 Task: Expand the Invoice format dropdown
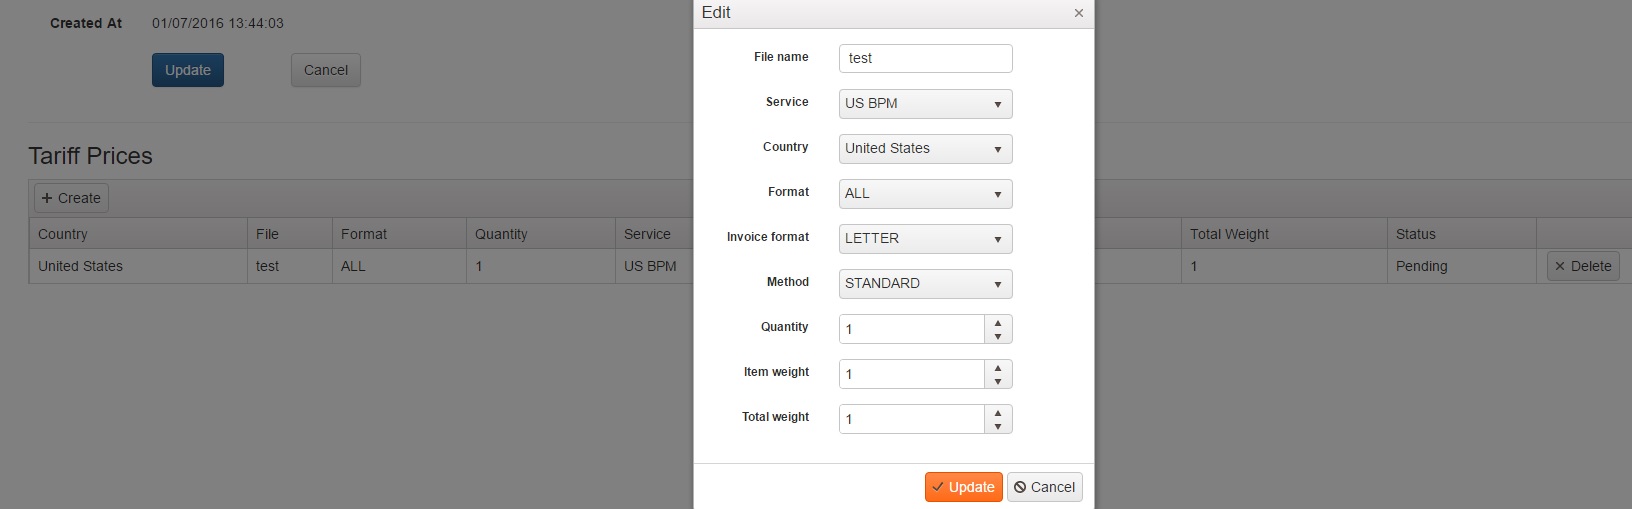pos(925,239)
